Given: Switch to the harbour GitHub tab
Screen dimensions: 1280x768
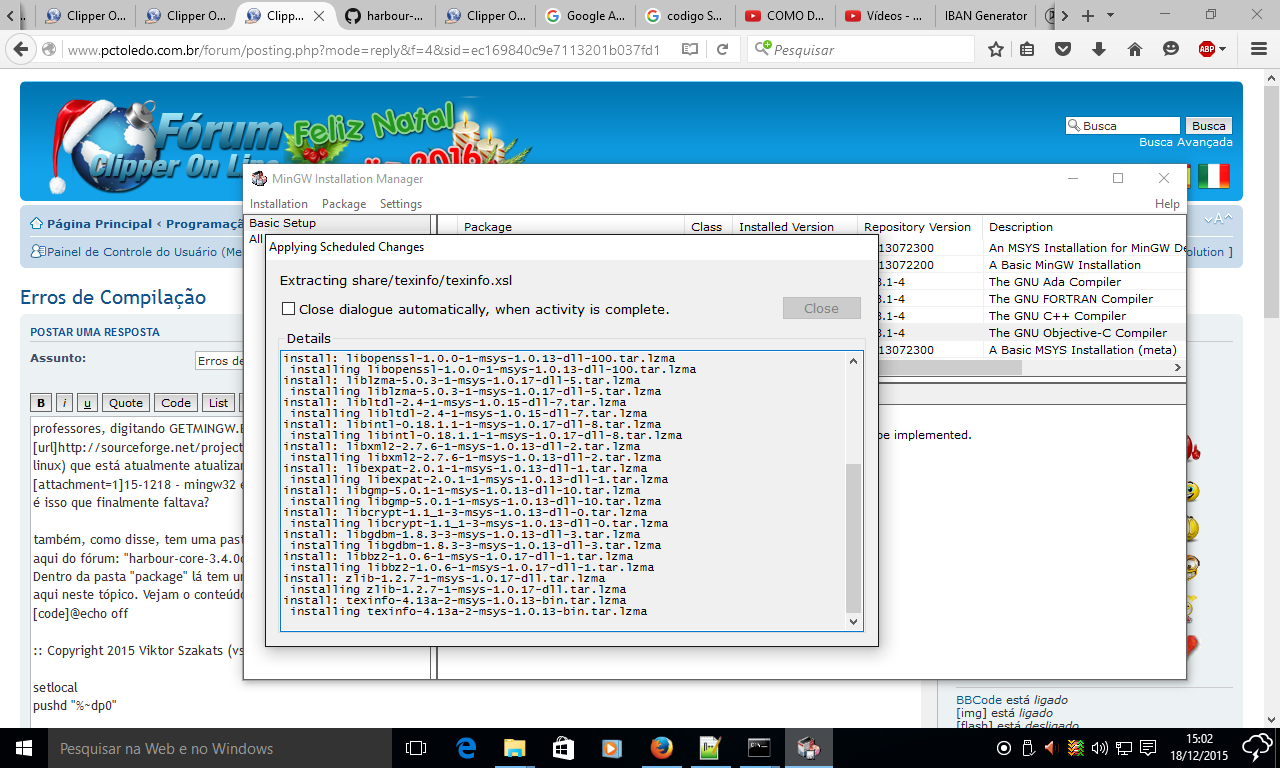Looking at the screenshot, I should tap(385, 16).
